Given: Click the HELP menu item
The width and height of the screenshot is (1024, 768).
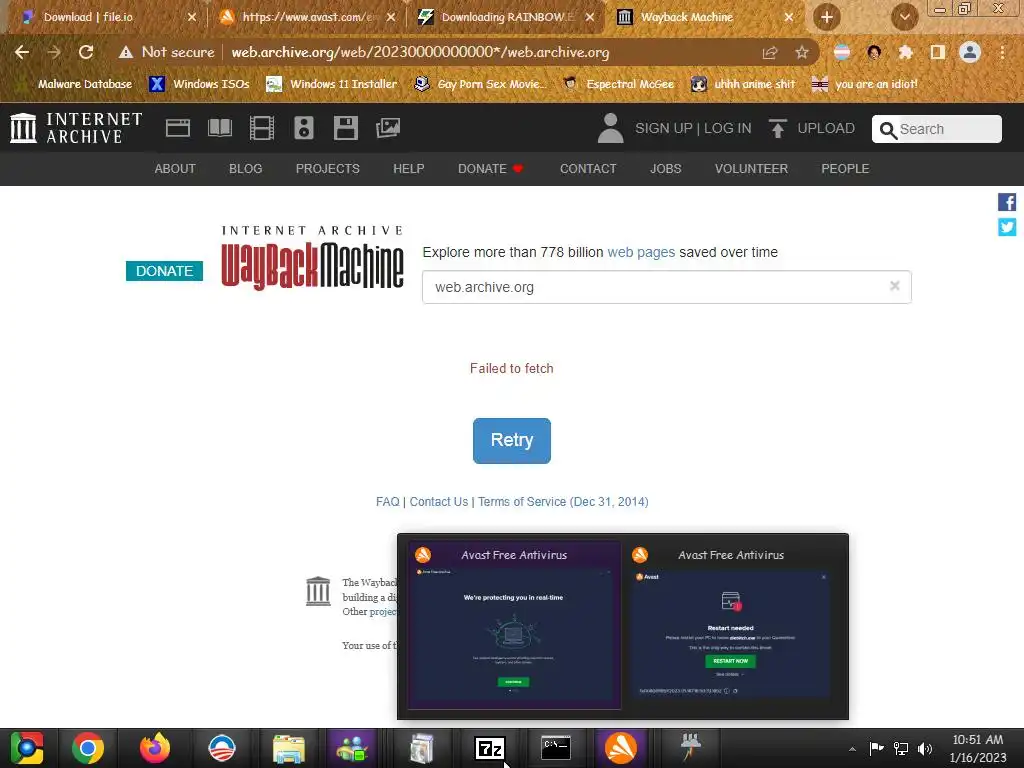Looking at the screenshot, I should click(409, 168).
